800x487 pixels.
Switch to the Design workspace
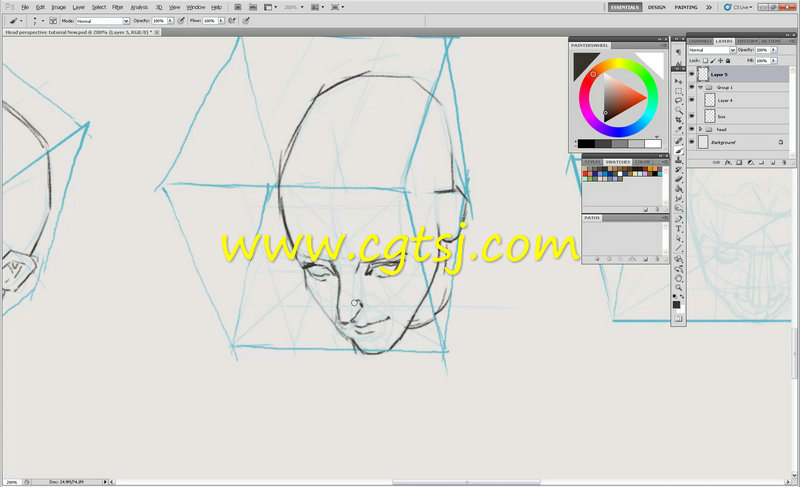657,7
